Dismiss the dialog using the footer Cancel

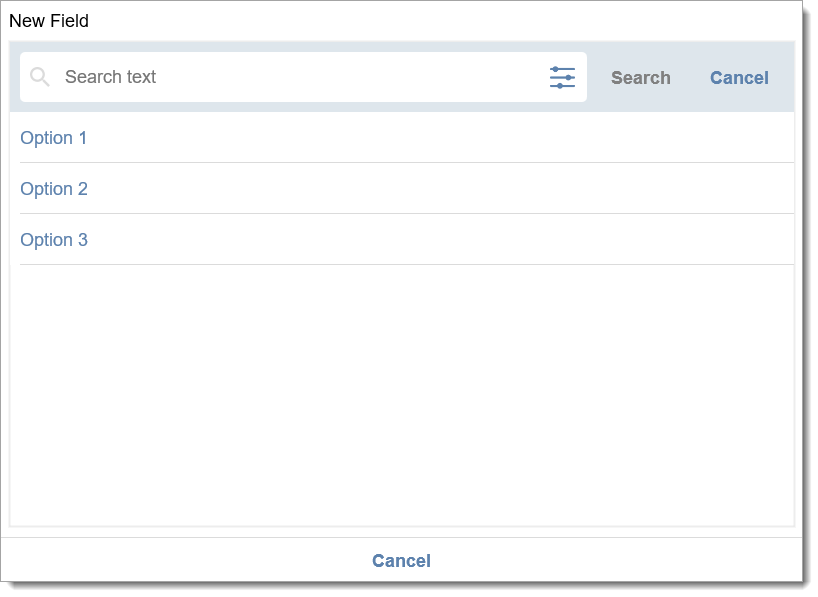point(401,560)
